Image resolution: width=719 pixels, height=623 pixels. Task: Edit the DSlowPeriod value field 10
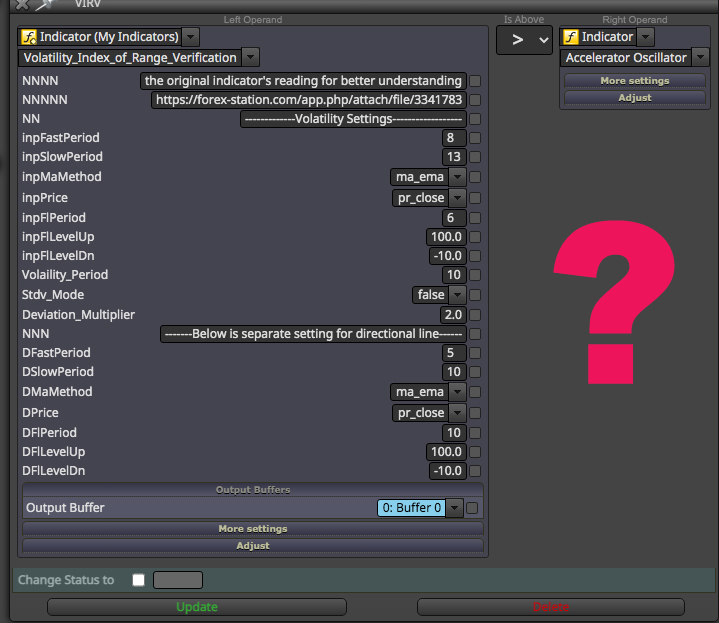(454, 372)
